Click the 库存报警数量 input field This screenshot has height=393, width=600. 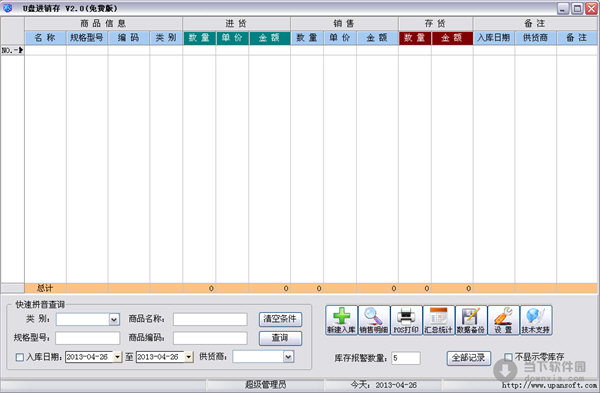pyautogui.click(x=406, y=358)
